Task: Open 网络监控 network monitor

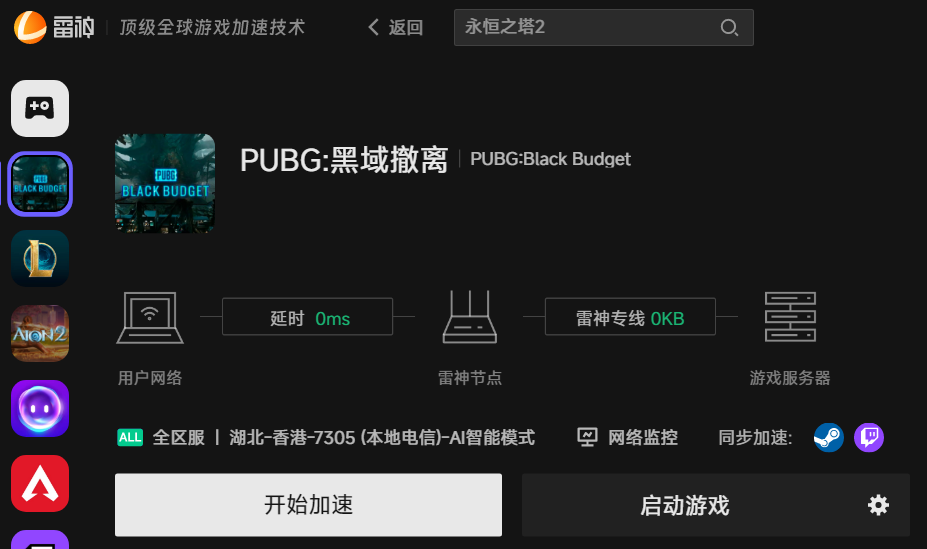Action: pos(627,437)
